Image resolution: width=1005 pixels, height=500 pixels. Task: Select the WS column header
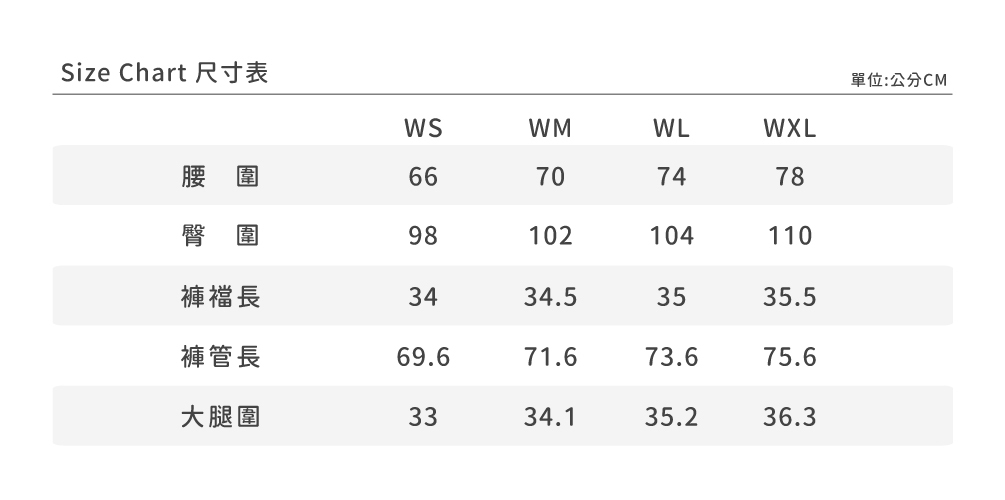tap(423, 129)
